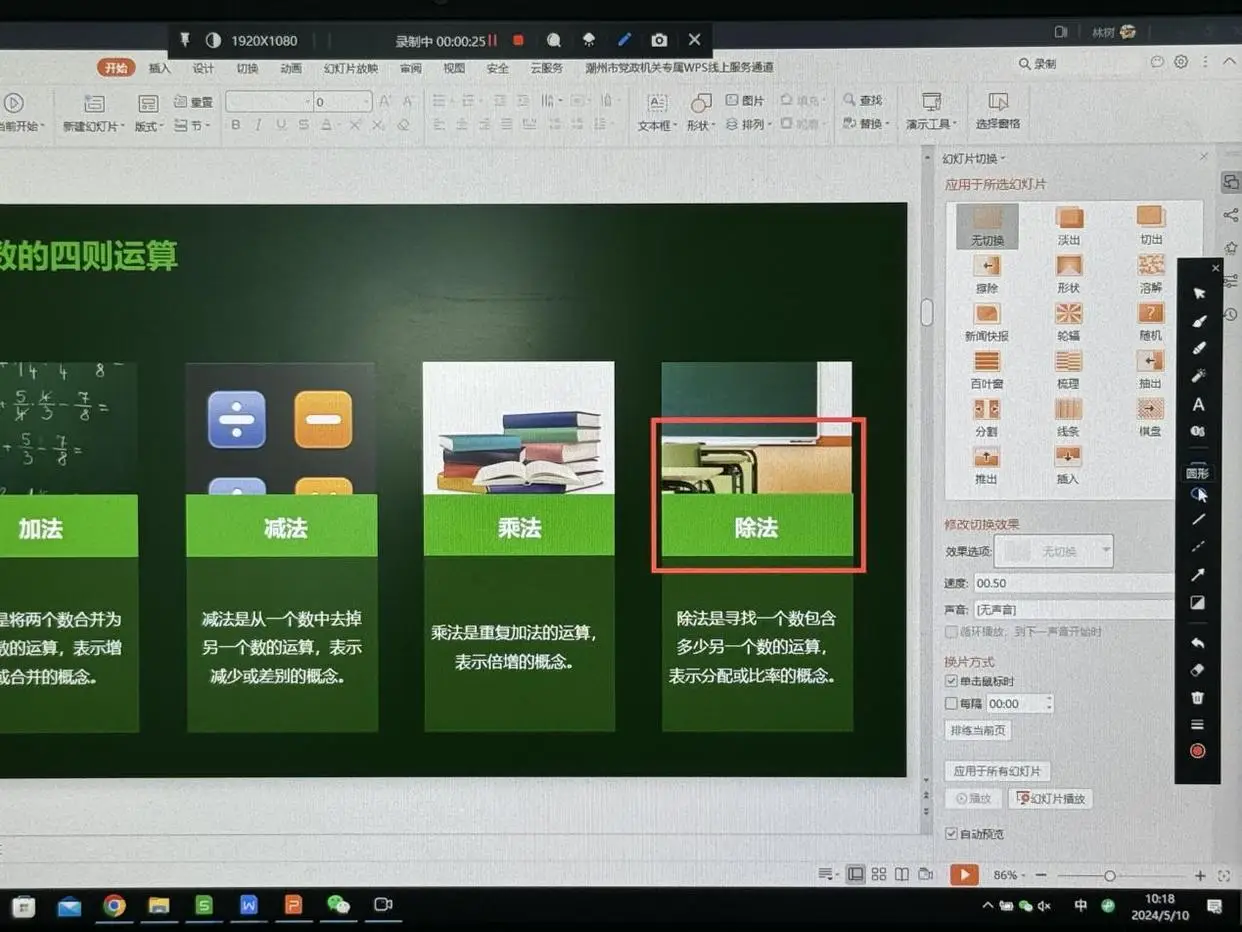The width and height of the screenshot is (1242, 932).
Task: Open the 动画 ribbon tab
Action: click(291, 69)
